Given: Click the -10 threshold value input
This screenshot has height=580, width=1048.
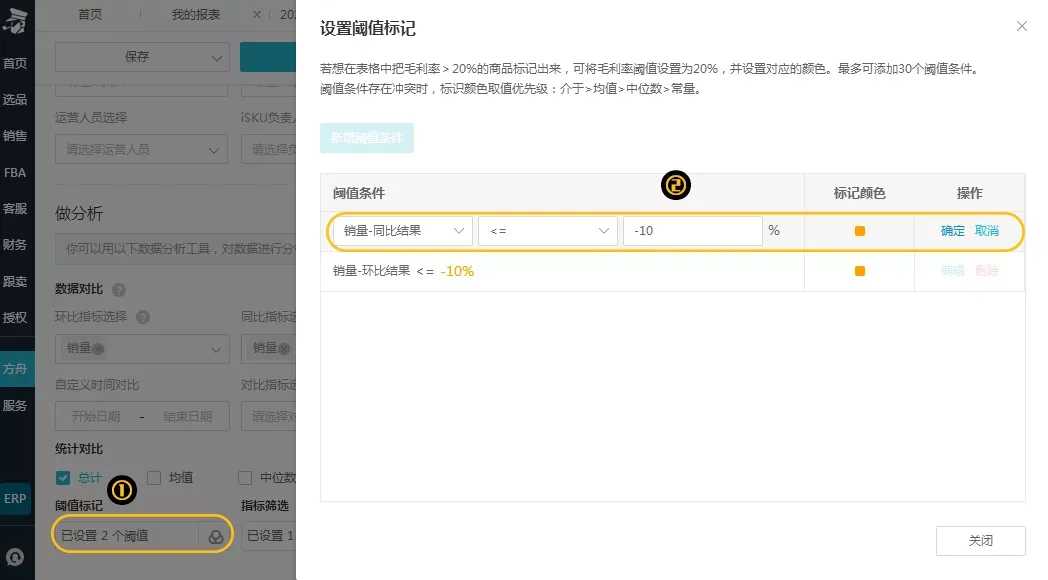Looking at the screenshot, I should coord(692,231).
